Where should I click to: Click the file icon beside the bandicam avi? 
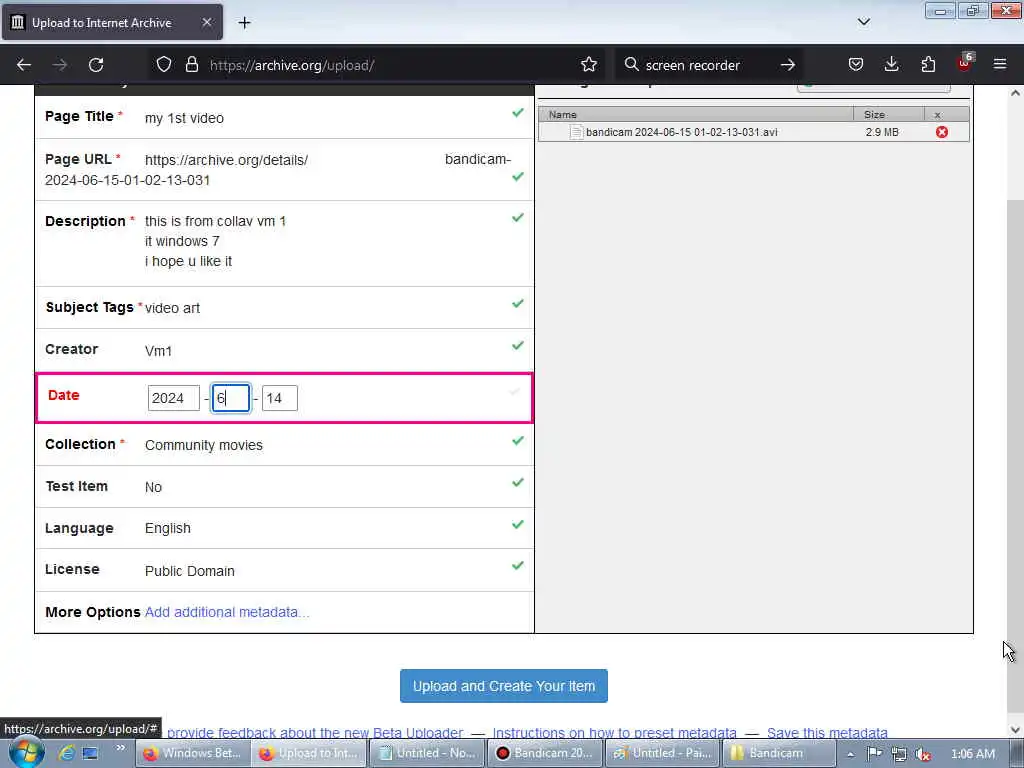tap(575, 132)
